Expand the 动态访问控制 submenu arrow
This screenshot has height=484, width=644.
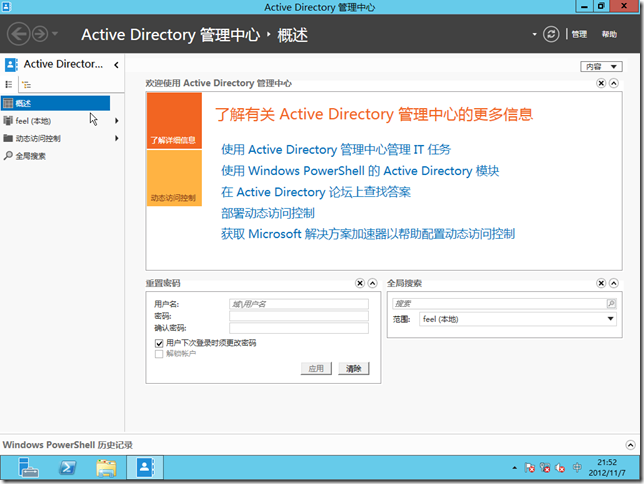pyautogui.click(x=117, y=138)
